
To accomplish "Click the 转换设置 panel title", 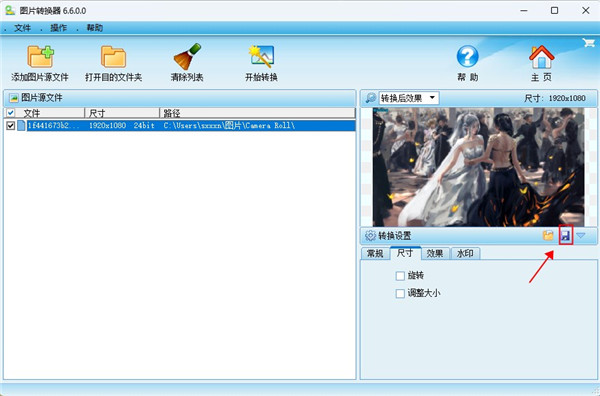I will [395, 236].
